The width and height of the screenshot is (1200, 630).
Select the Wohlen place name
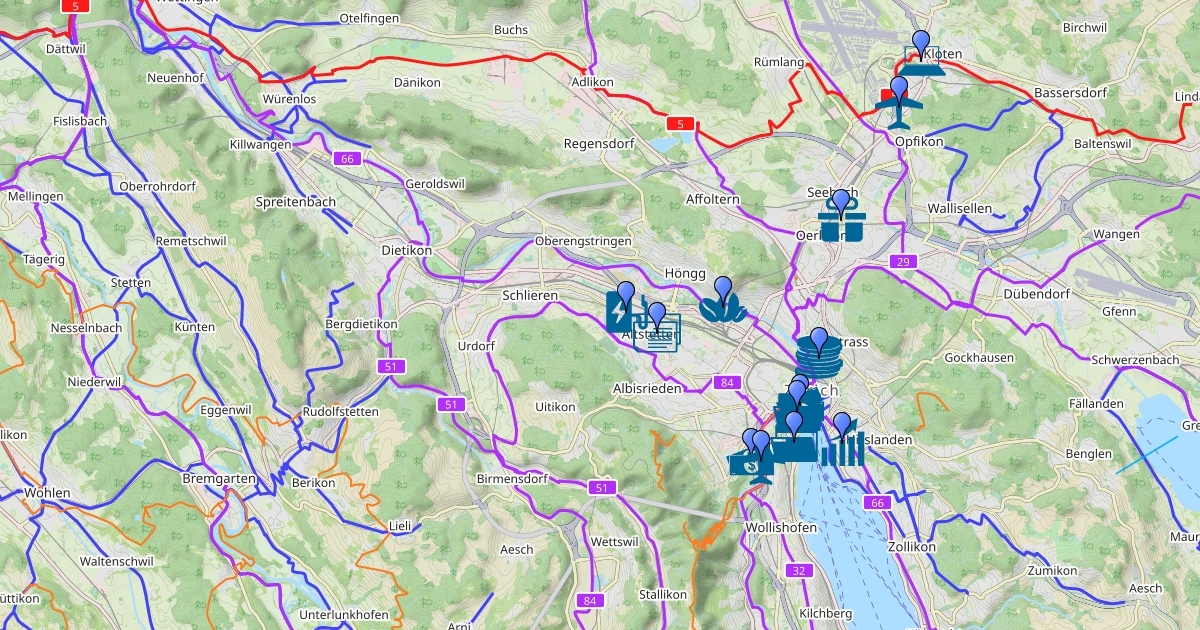(48, 493)
